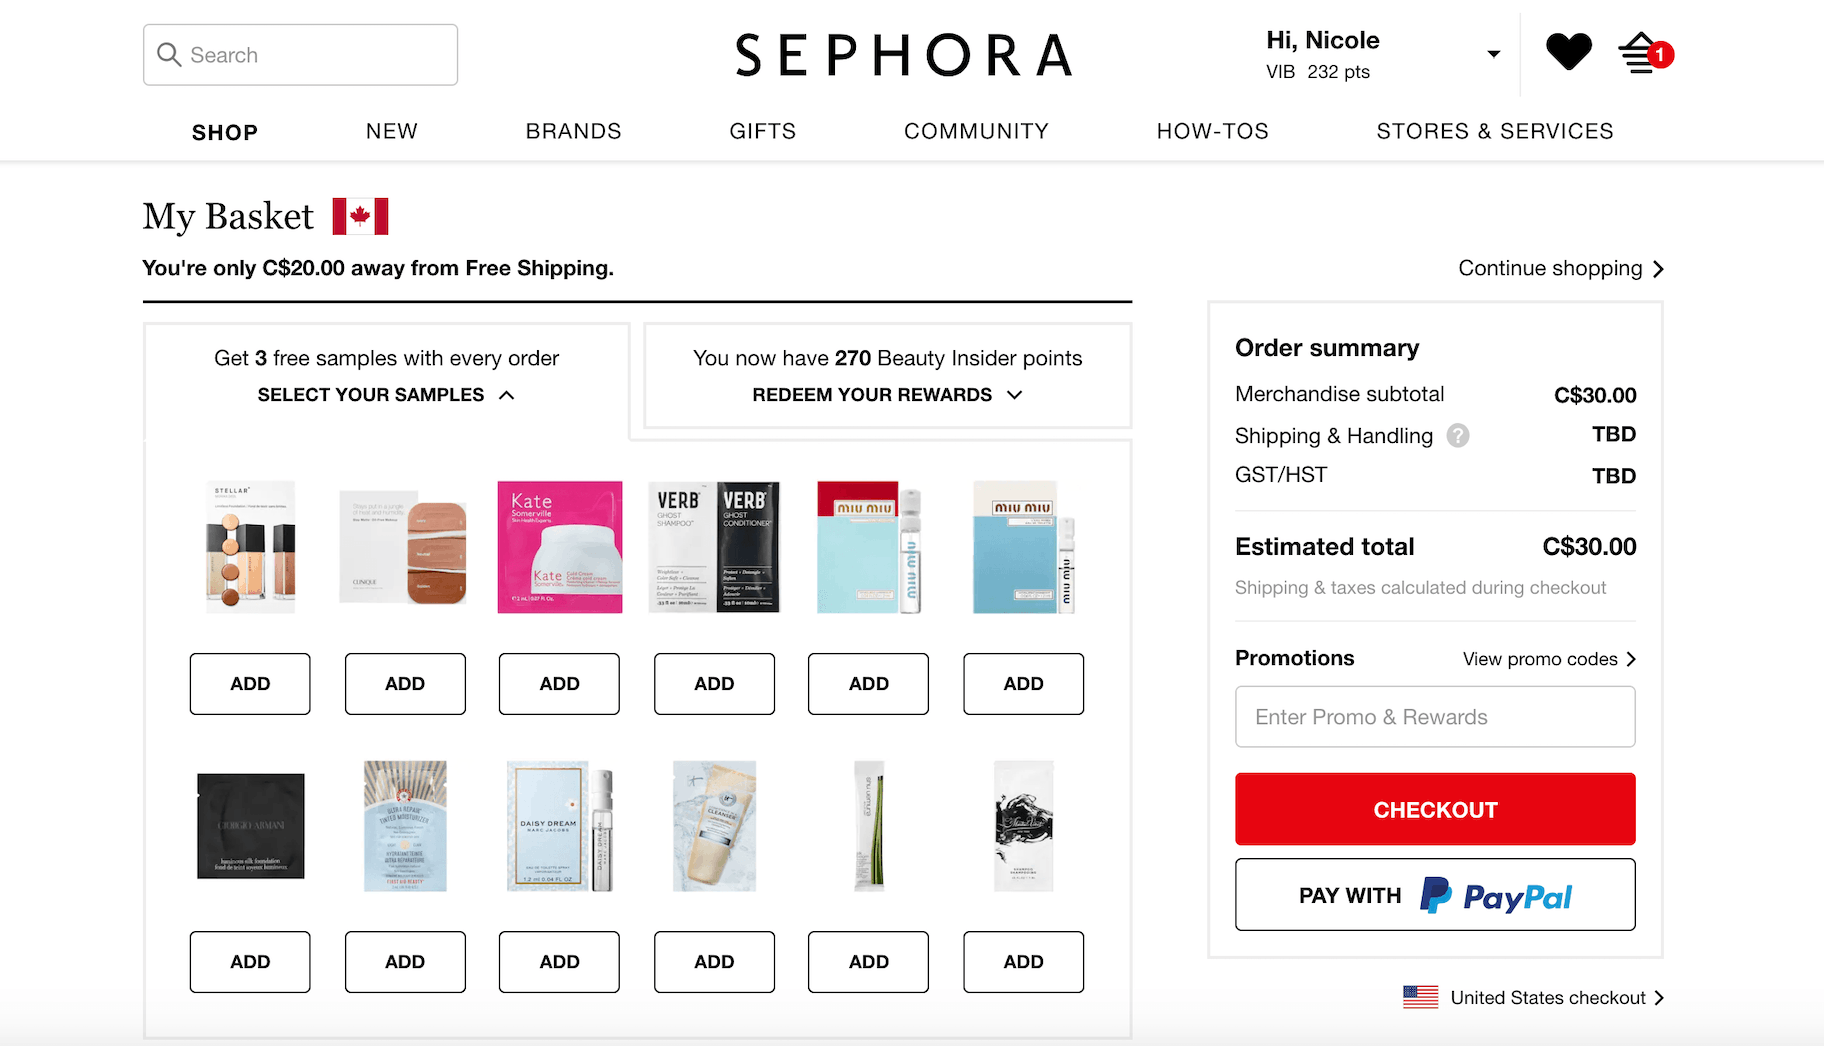1824x1046 pixels.
Task: Click the Shipping & Handling help icon
Action: click(1458, 436)
